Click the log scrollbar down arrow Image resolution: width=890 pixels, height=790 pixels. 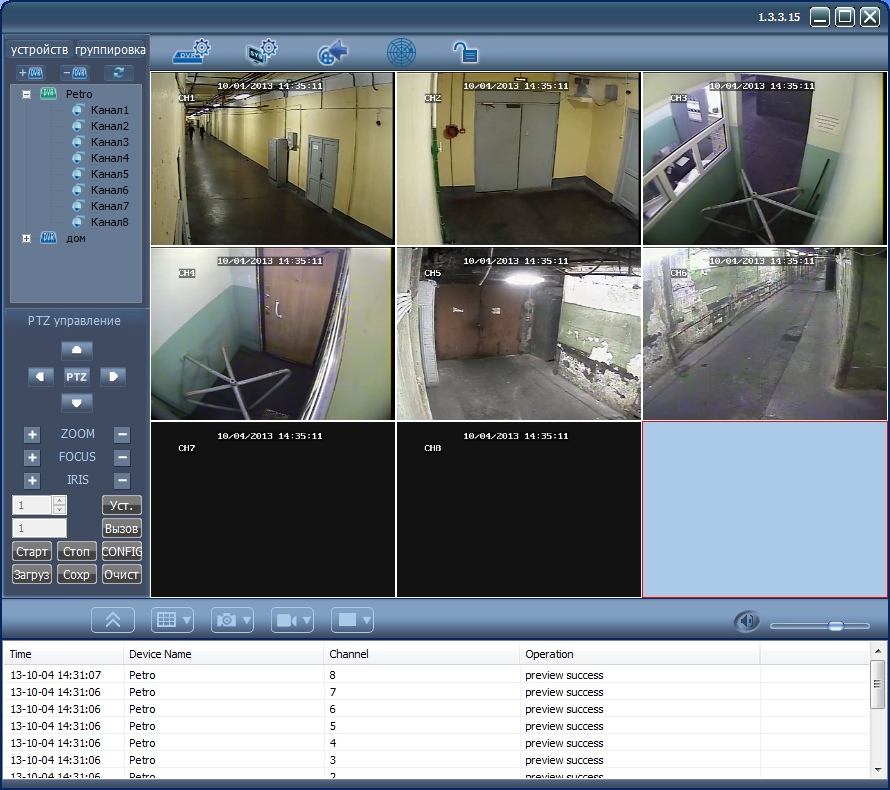click(878, 770)
